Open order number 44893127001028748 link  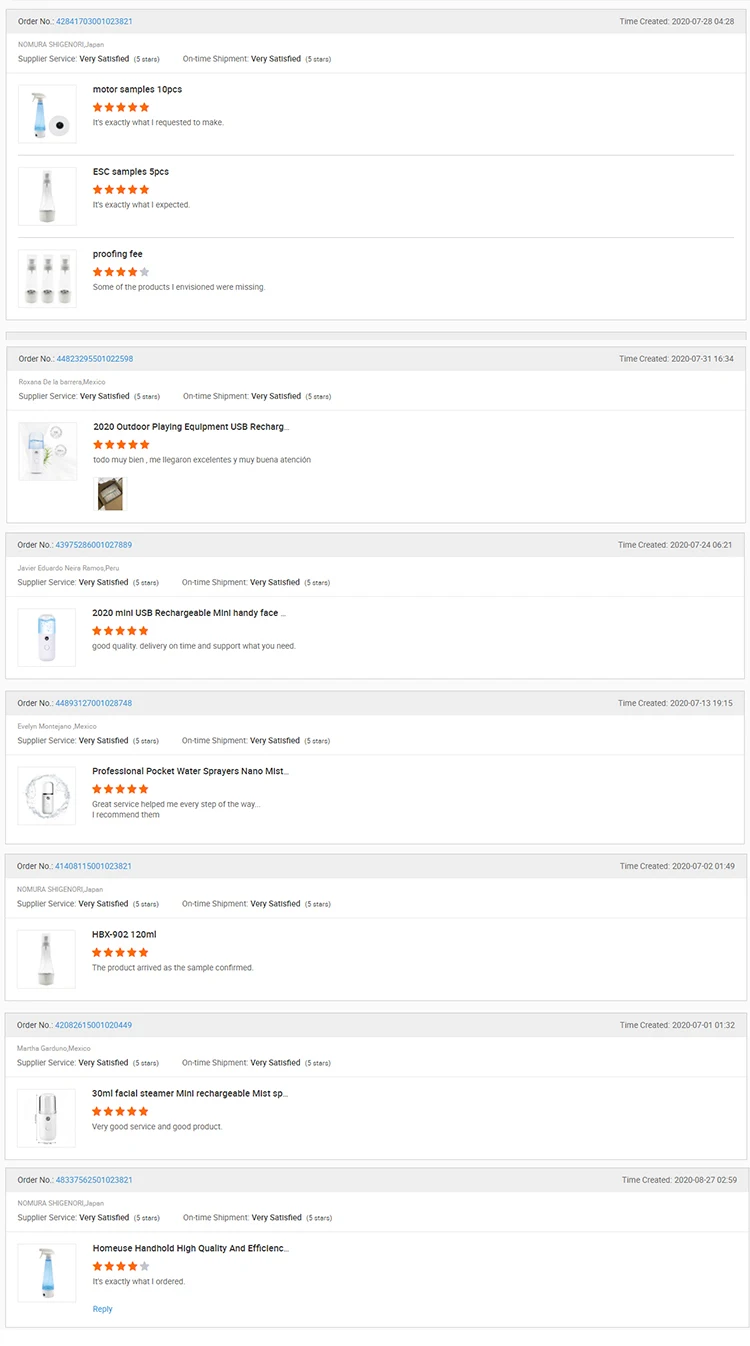(94, 703)
